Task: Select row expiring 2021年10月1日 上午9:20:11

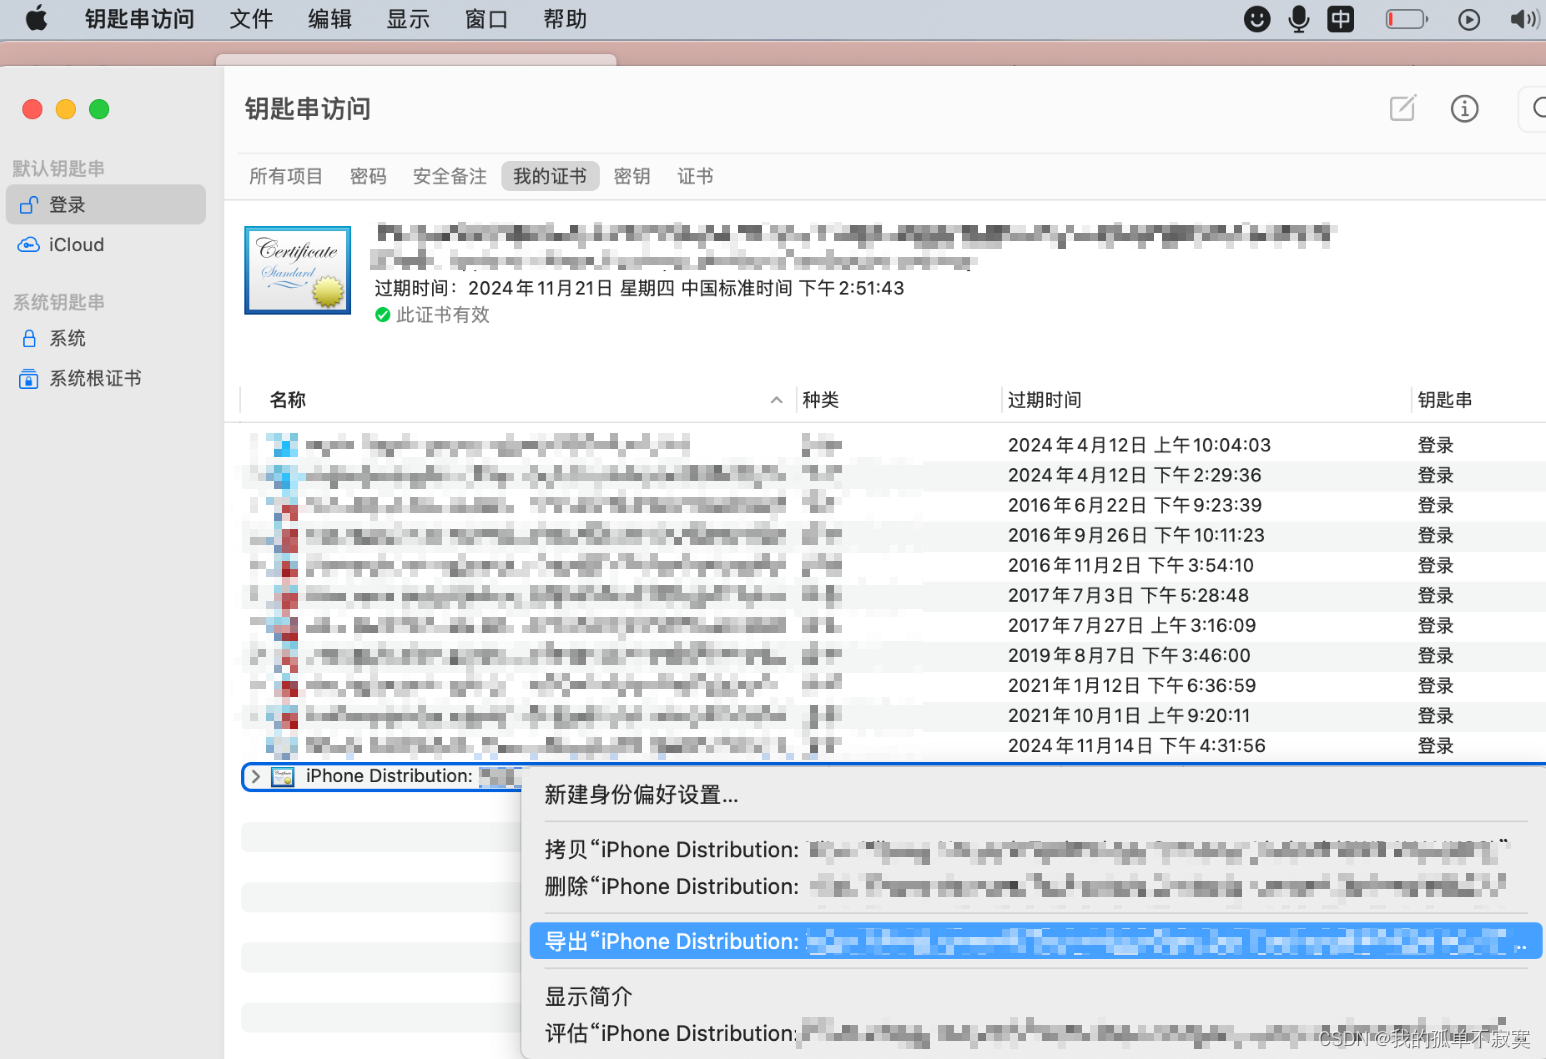Action: click(892, 715)
